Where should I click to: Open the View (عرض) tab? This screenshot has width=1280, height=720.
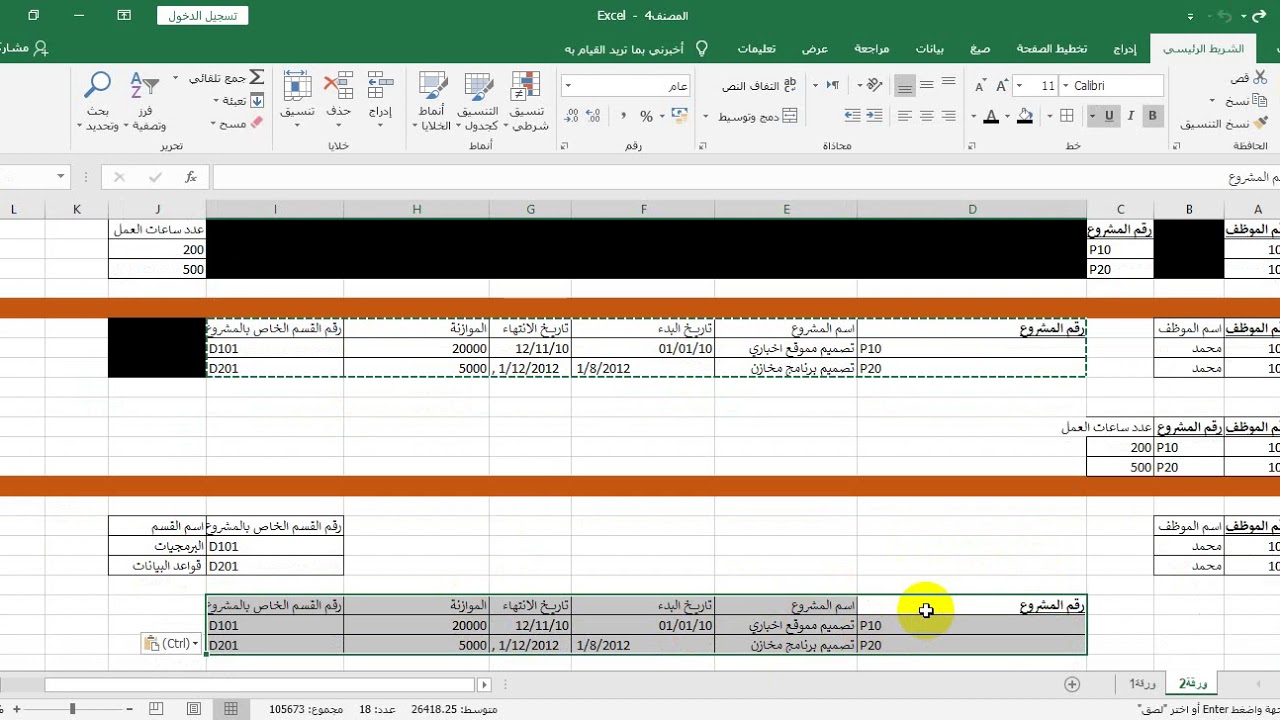coord(815,48)
